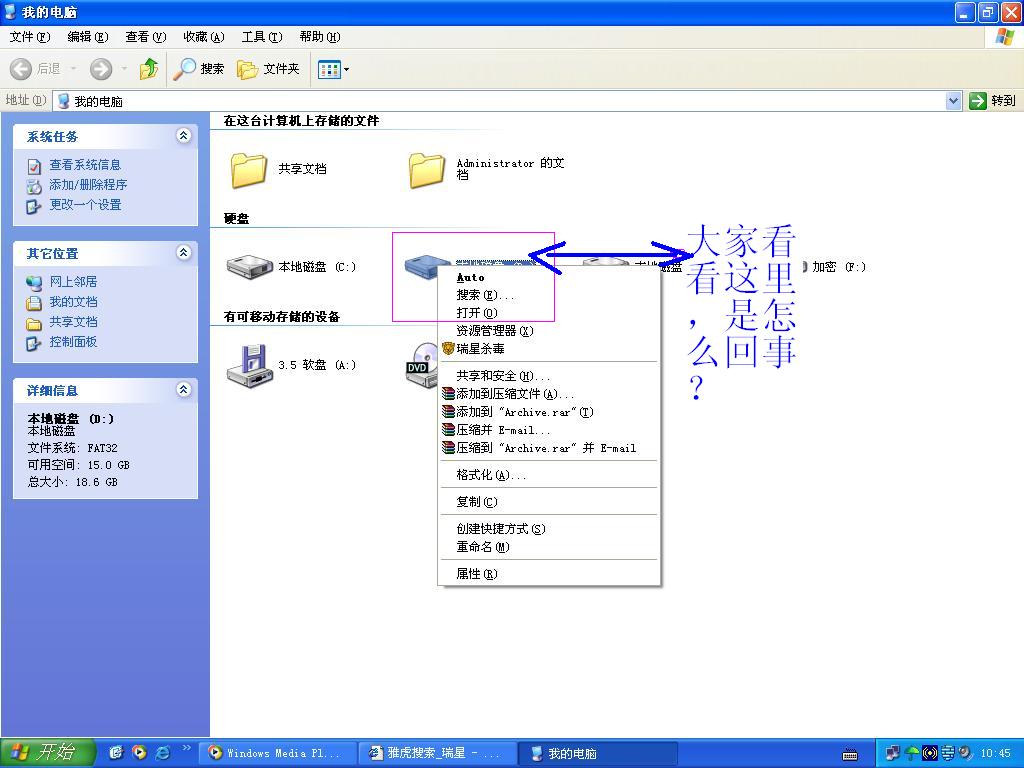This screenshot has width=1024, height=768.
Task: Toggle the Folders (文件夹) pane button
Action: click(268, 69)
